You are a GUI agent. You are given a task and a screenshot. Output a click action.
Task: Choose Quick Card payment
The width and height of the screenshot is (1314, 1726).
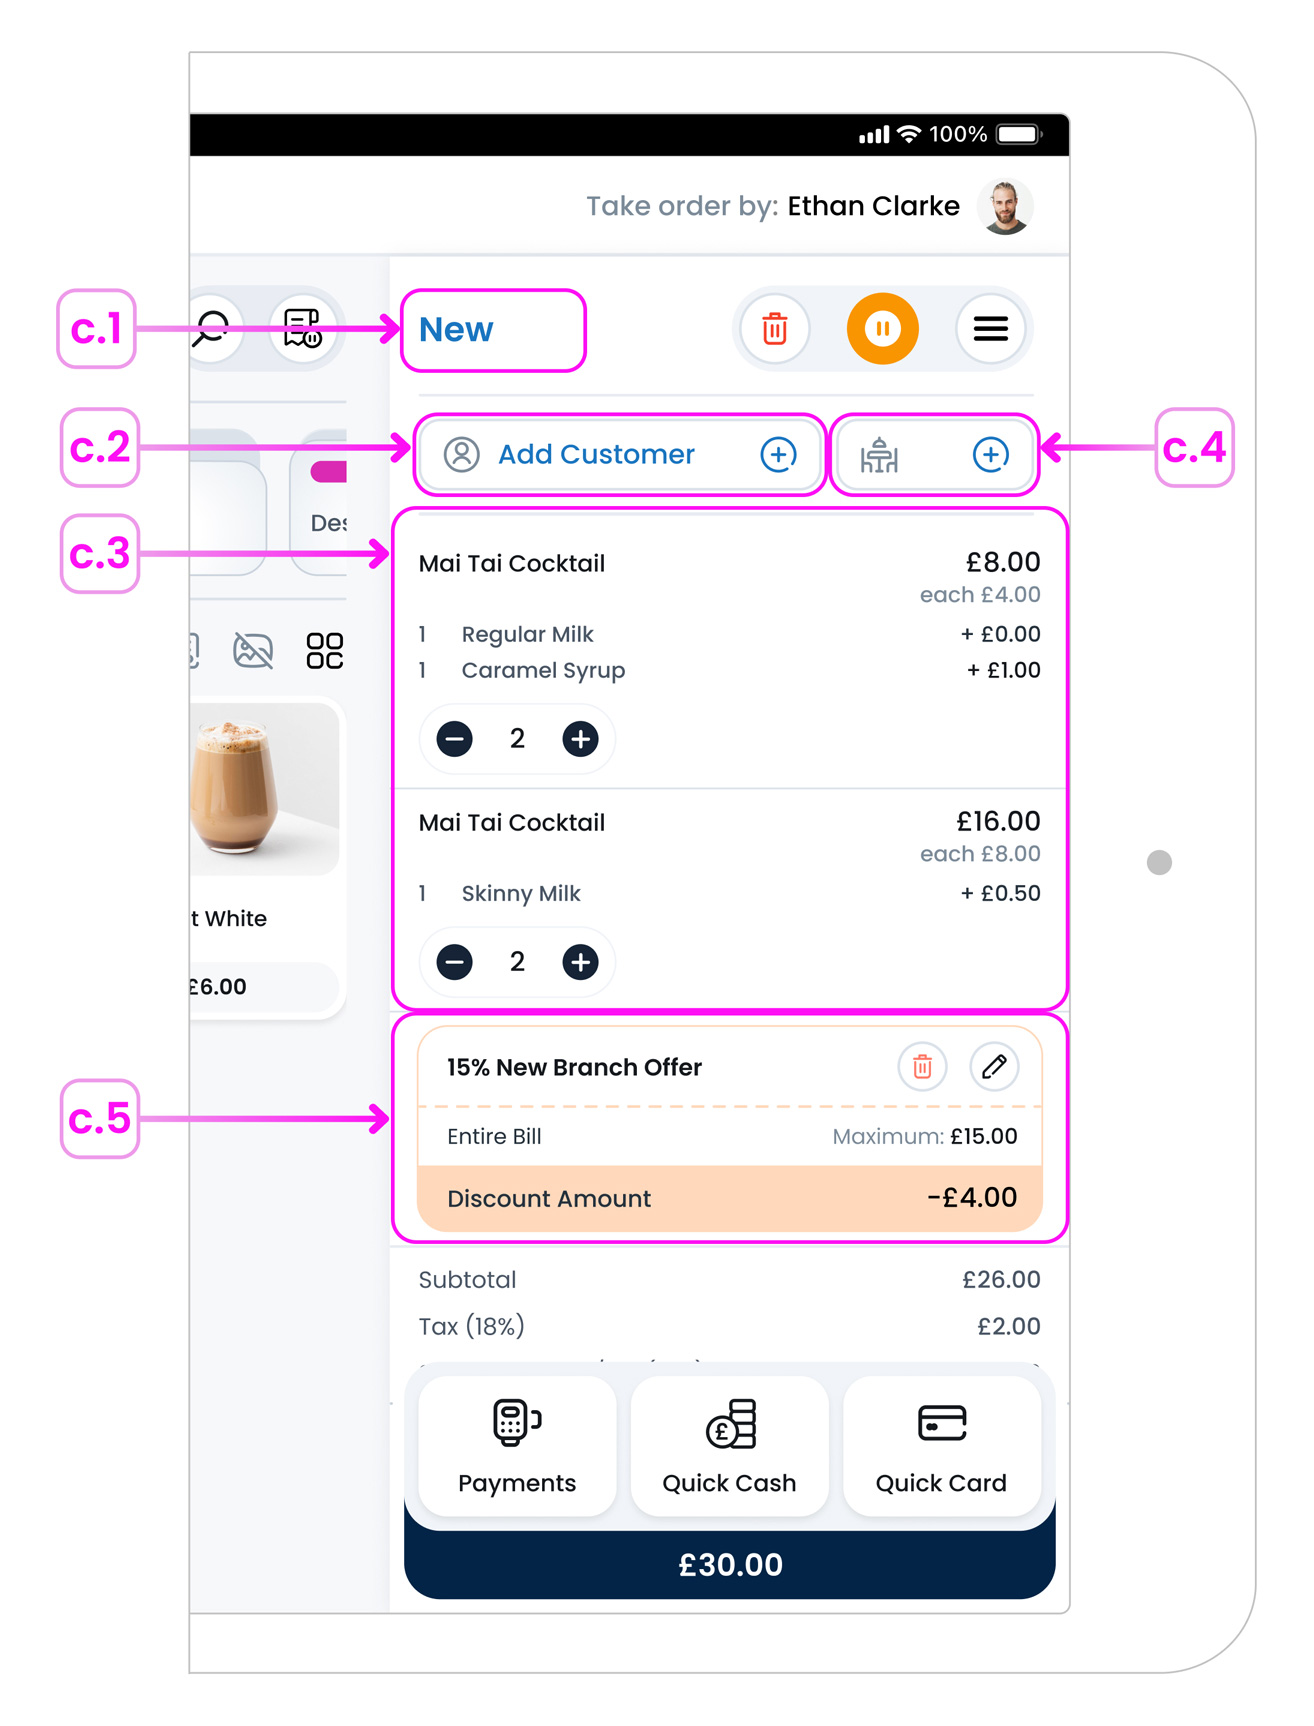tap(941, 1446)
